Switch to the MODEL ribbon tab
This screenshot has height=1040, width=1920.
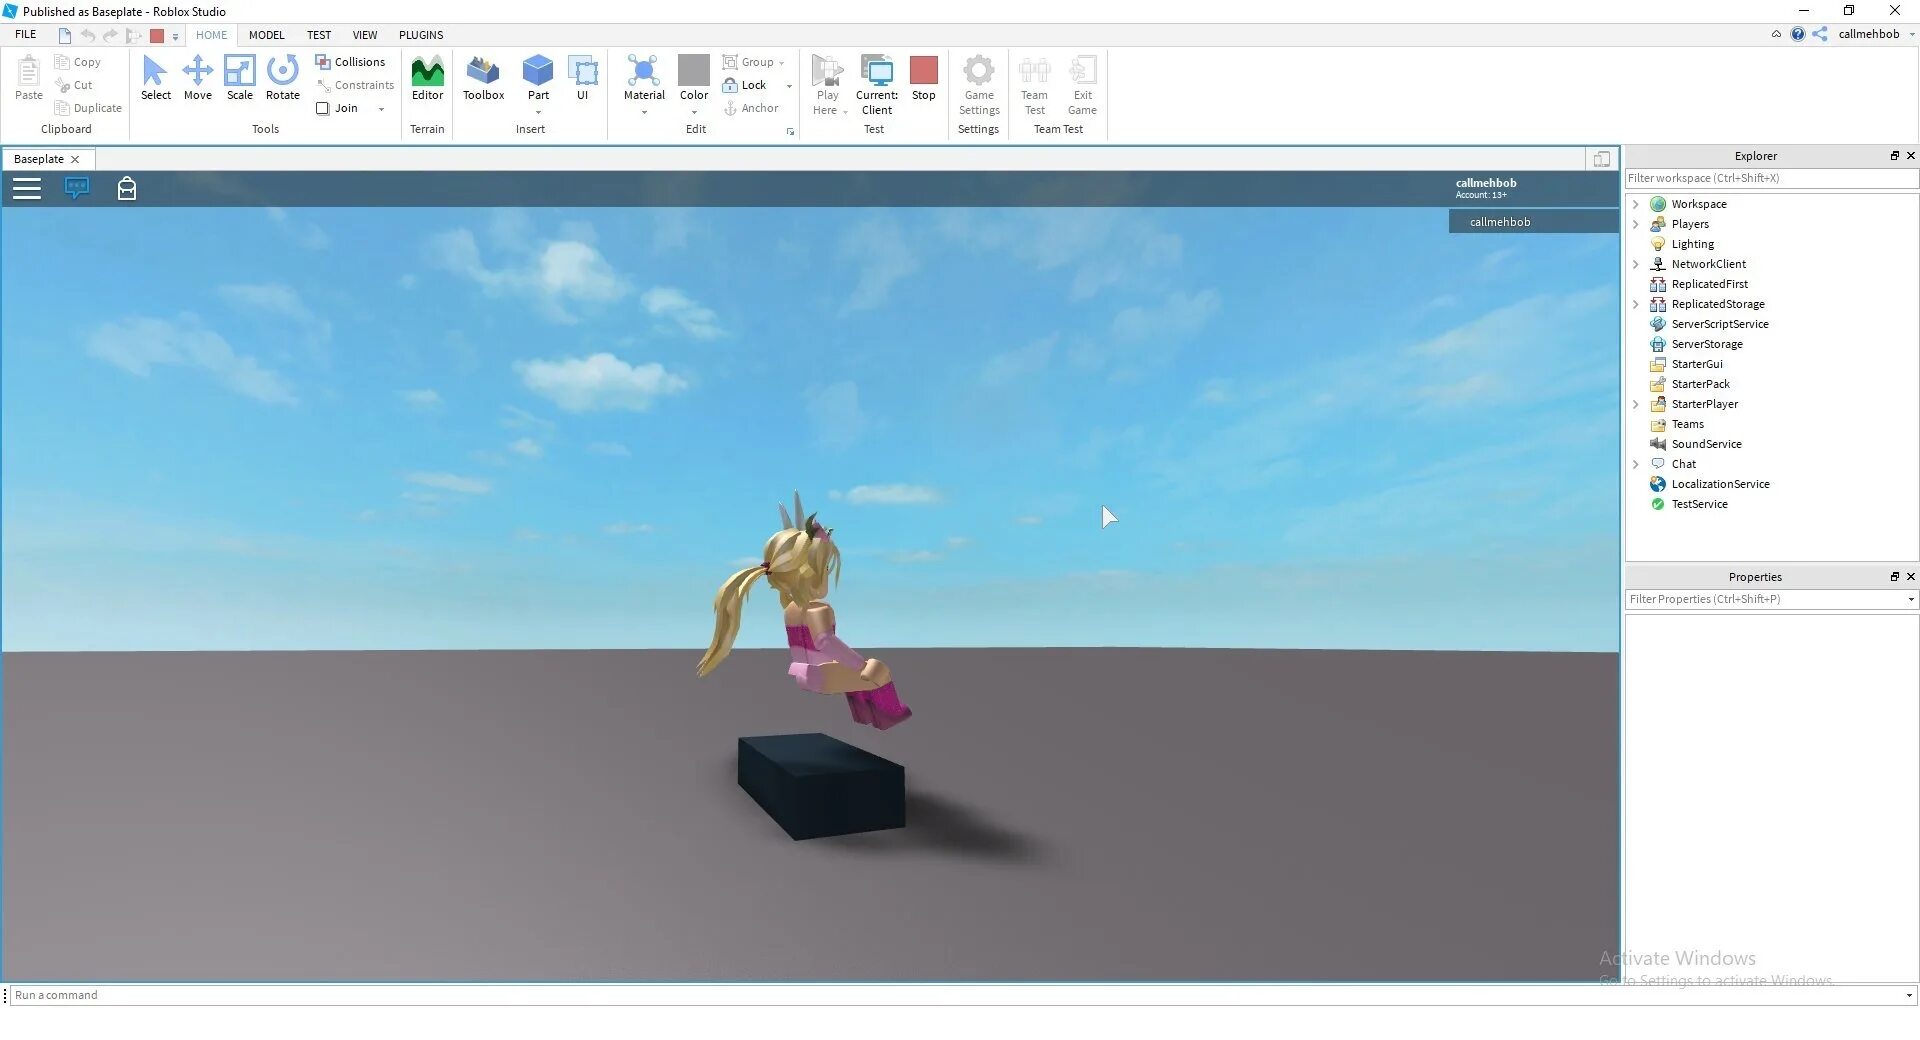click(266, 35)
